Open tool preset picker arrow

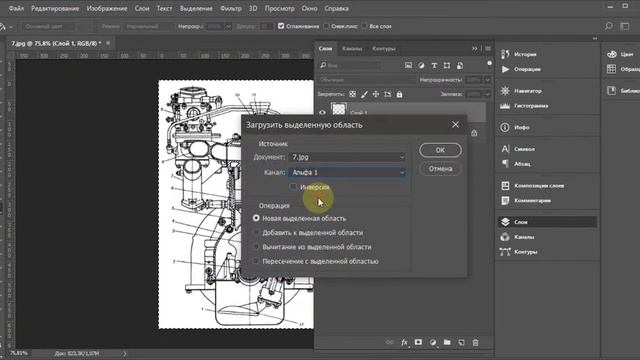click(11, 27)
